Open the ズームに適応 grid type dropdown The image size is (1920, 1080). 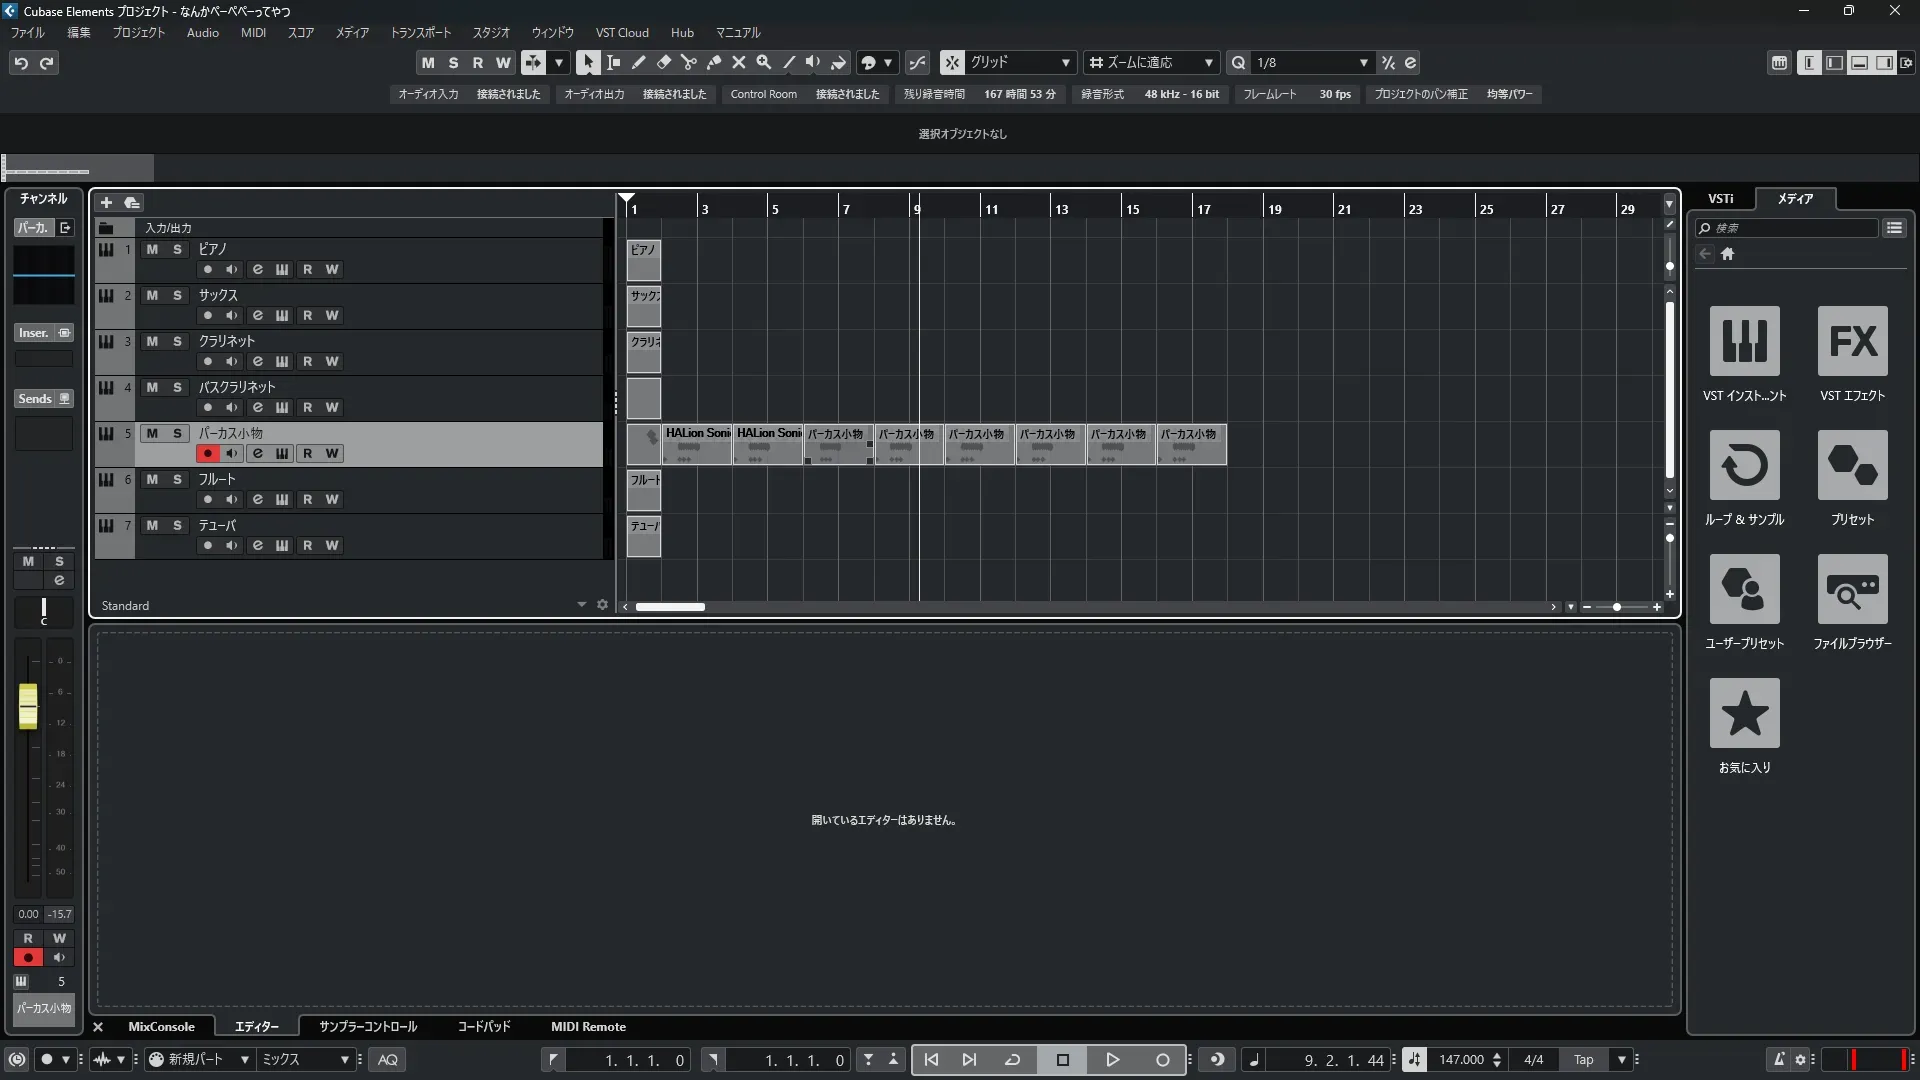pyautogui.click(x=1208, y=62)
